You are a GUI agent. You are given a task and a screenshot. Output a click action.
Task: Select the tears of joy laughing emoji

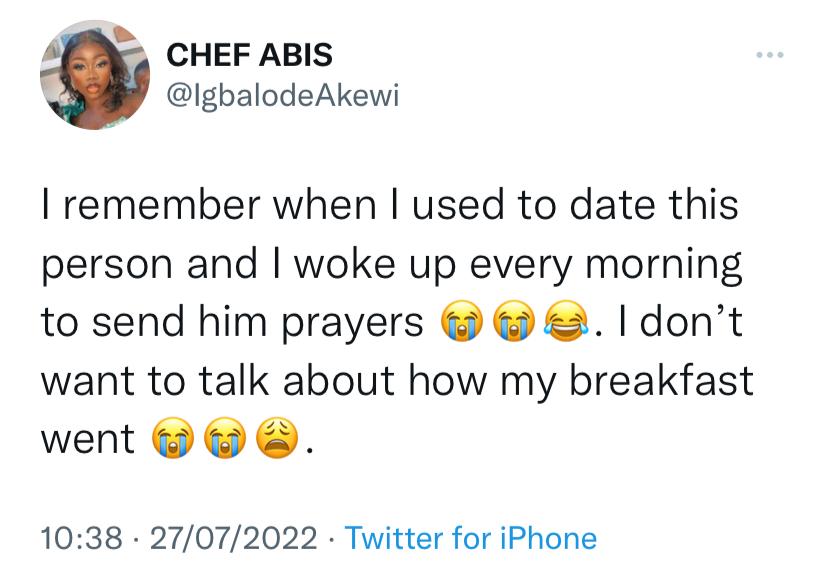click(x=566, y=321)
